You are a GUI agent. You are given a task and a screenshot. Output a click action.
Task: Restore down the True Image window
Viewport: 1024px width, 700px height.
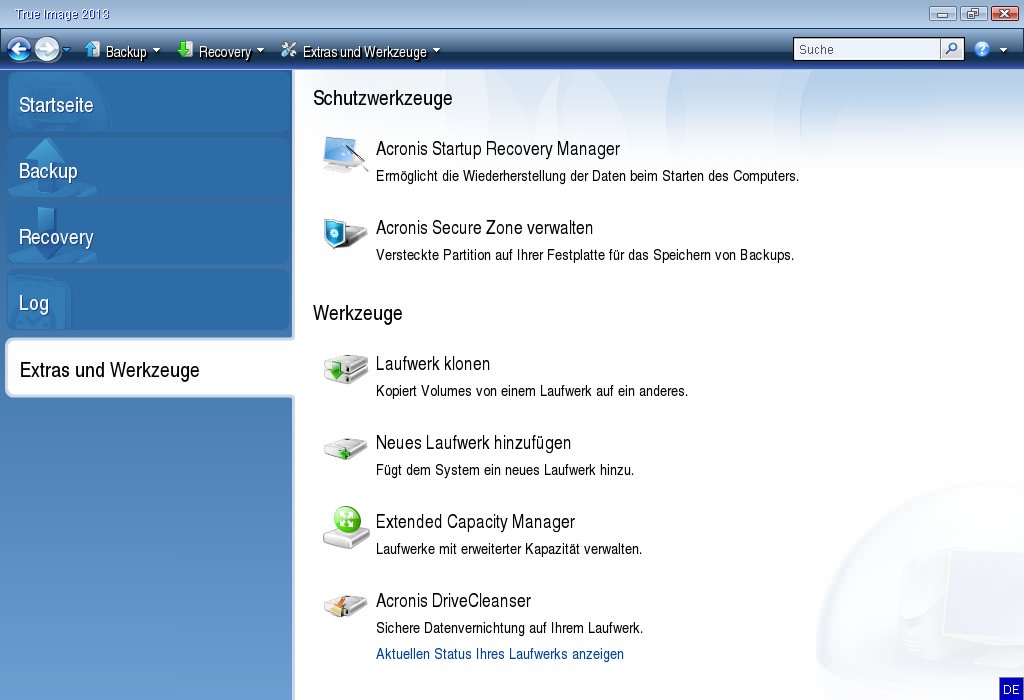point(972,13)
